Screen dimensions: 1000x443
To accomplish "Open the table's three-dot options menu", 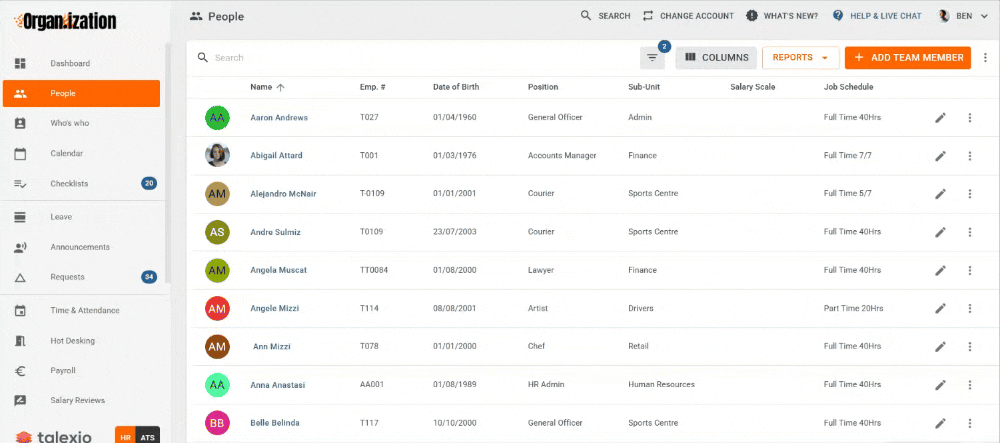I will click(x=986, y=58).
